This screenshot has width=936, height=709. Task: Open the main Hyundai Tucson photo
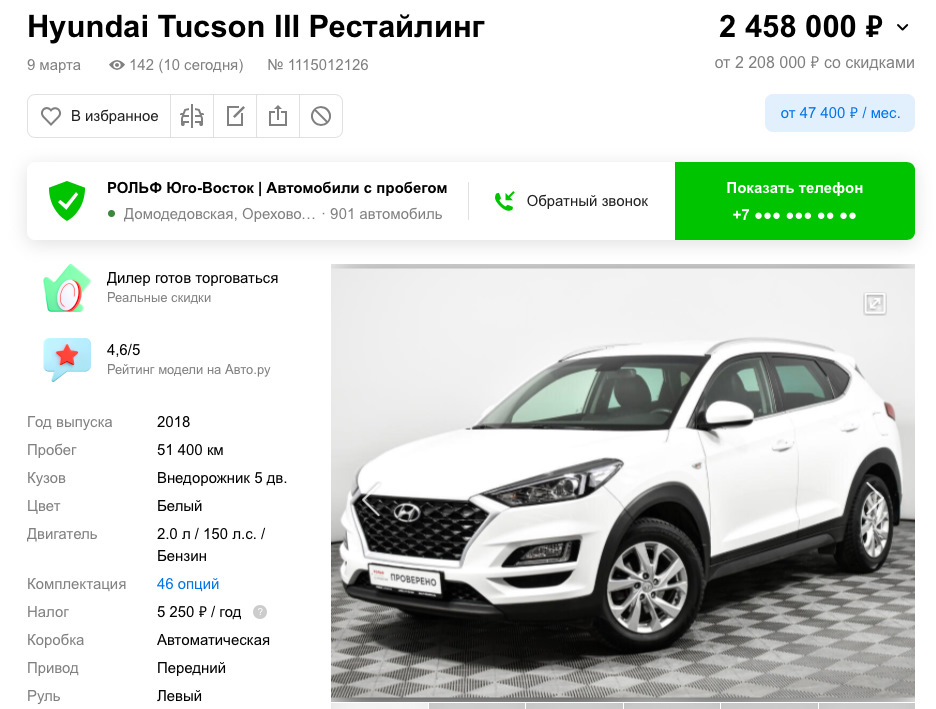tap(623, 482)
